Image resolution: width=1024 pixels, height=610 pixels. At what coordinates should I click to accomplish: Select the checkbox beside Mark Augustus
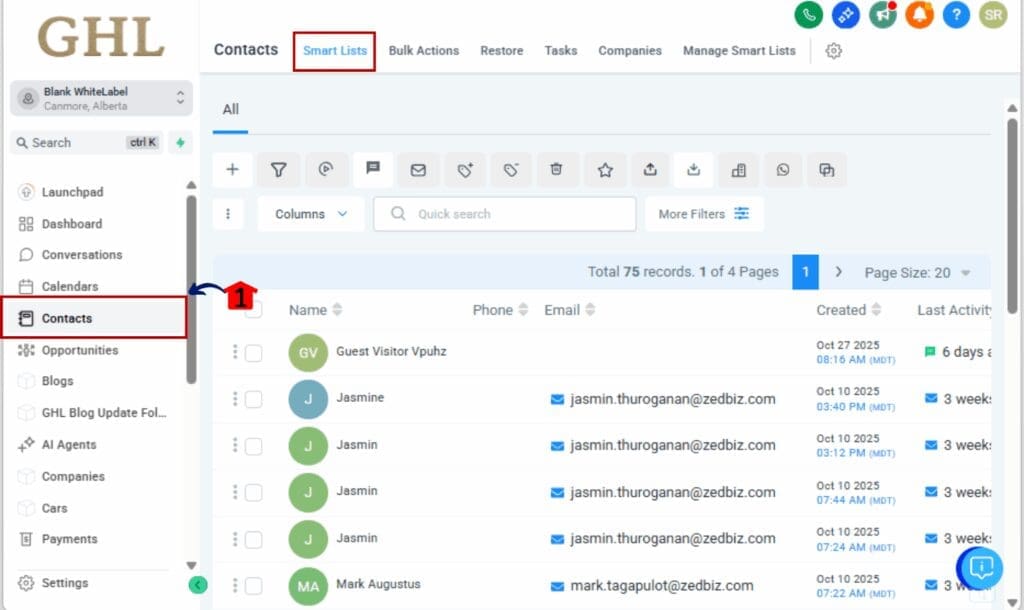pyautogui.click(x=254, y=585)
